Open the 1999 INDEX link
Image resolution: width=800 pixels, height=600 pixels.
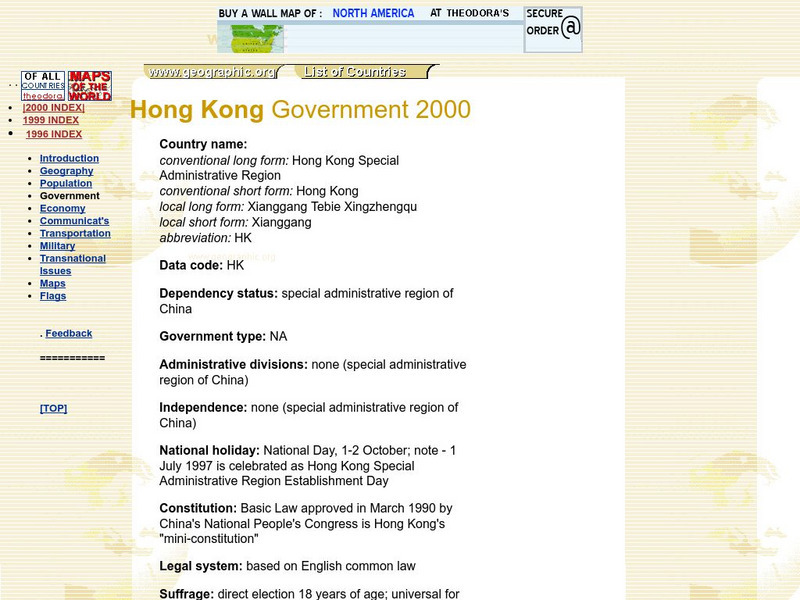(51, 120)
